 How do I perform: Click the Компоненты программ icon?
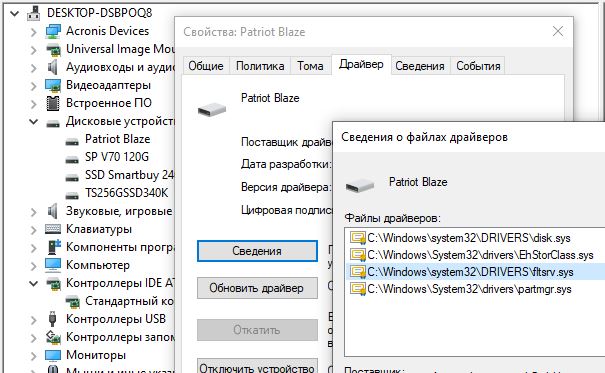point(53,247)
